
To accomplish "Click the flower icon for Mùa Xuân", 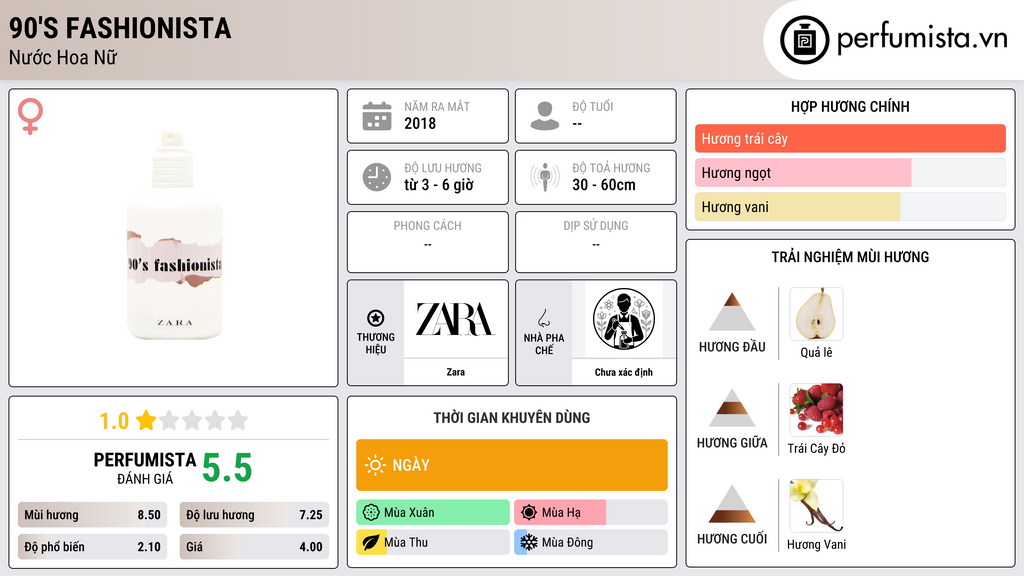I will (371, 513).
